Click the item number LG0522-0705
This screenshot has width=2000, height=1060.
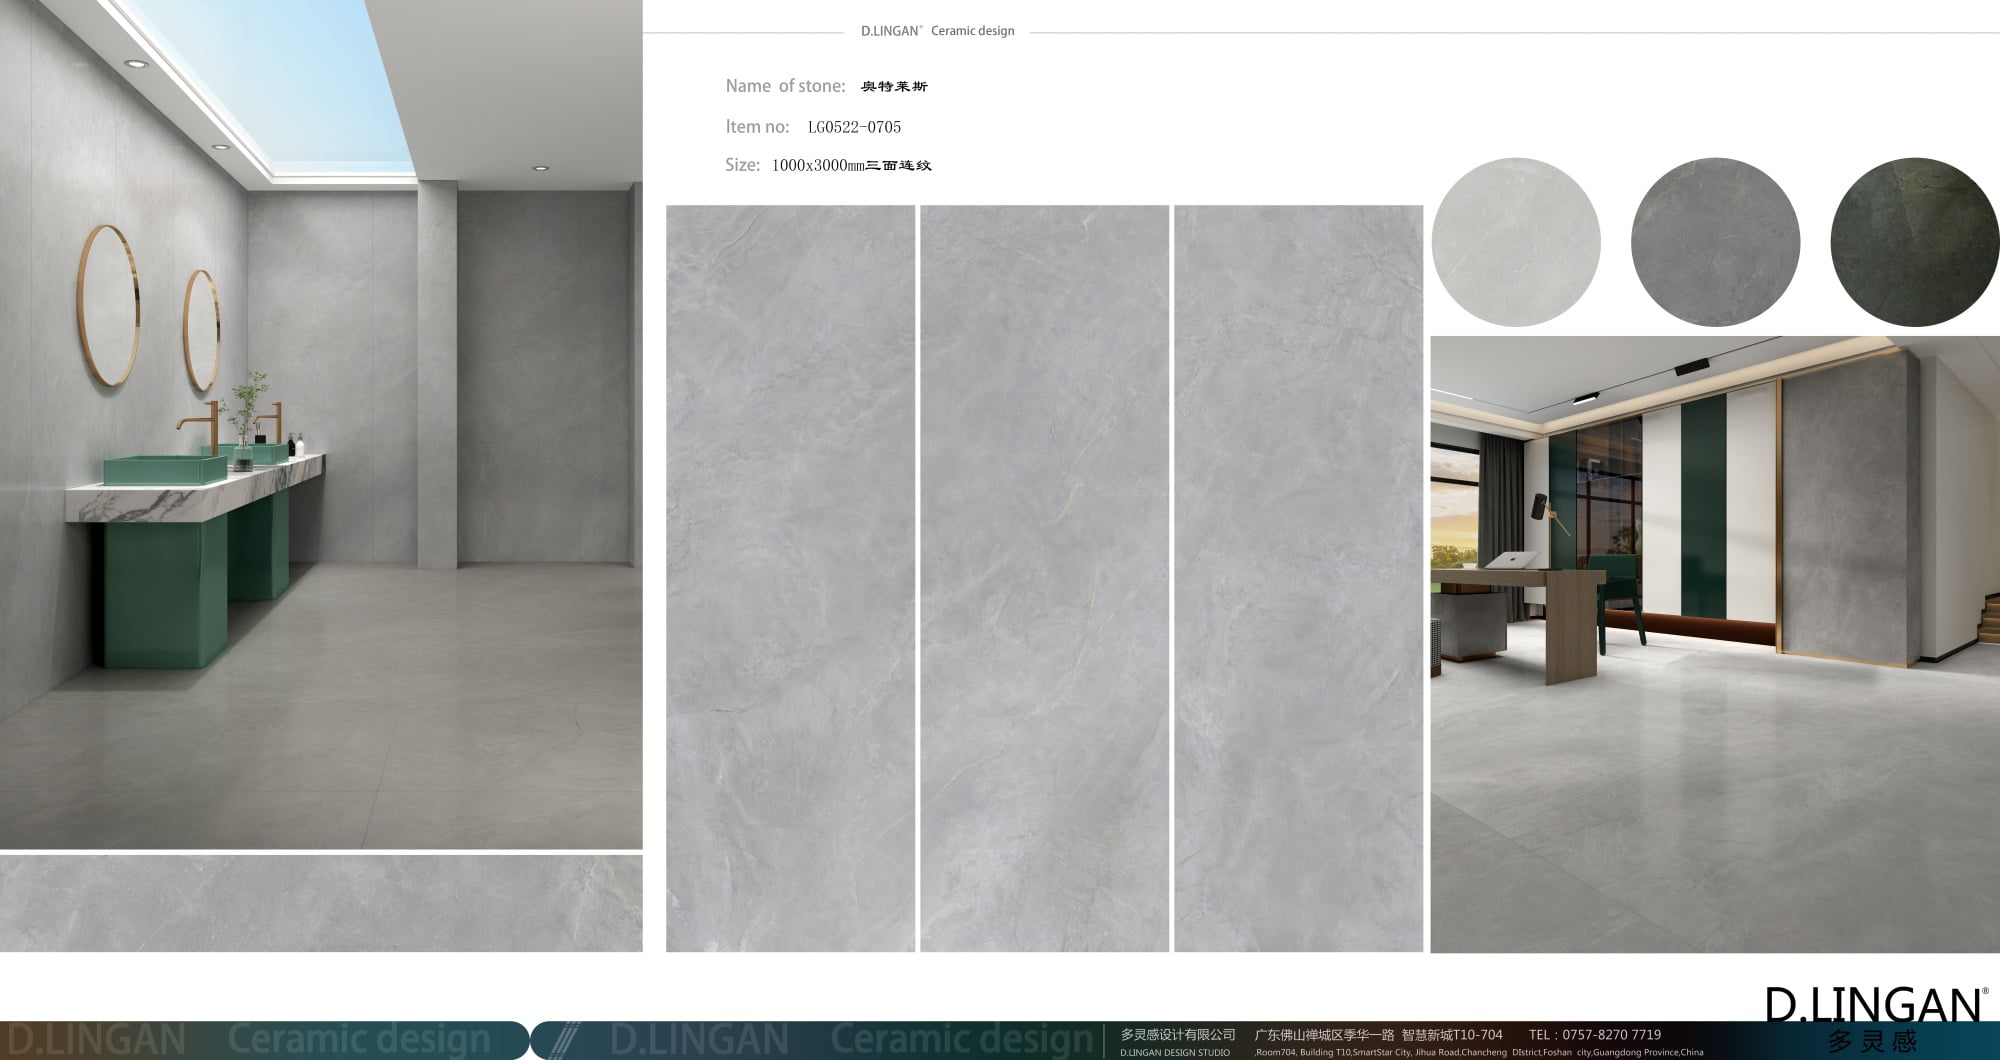[x=854, y=127]
